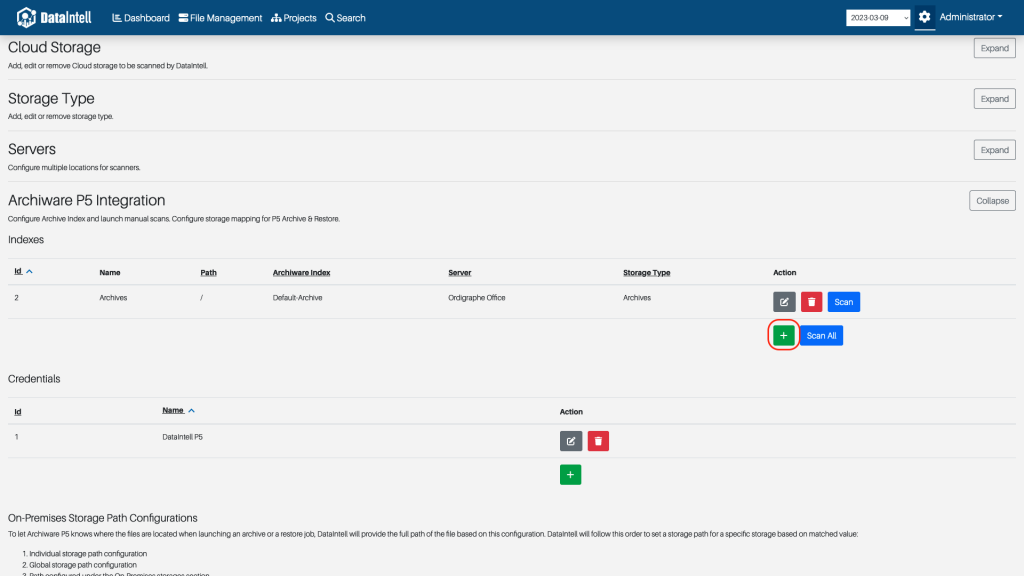Open the date dropdown 2023-03-09
Image resolution: width=1024 pixels, height=576 pixels.
point(878,18)
